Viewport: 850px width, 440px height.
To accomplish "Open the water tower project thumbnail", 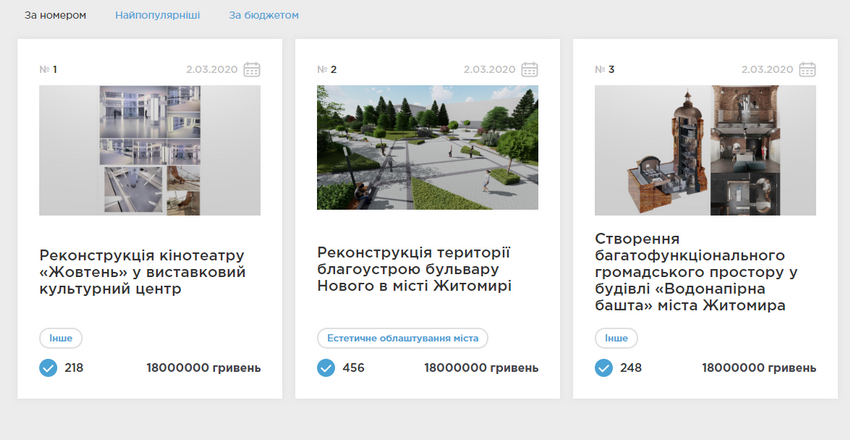I will point(705,150).
